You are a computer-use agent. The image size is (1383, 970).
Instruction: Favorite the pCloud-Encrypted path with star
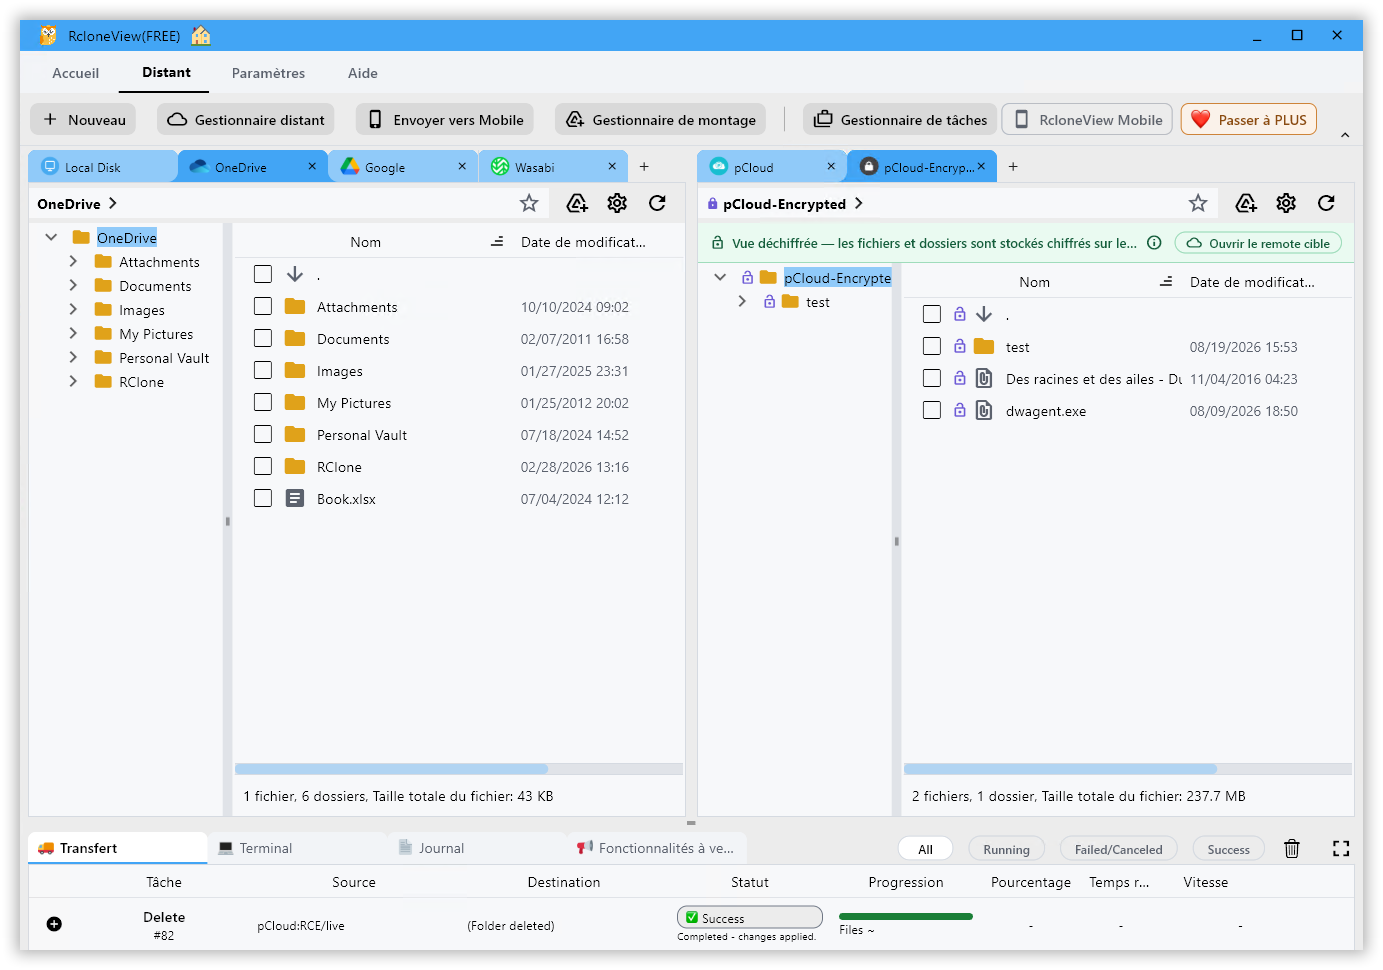[x=1198, y=204]
